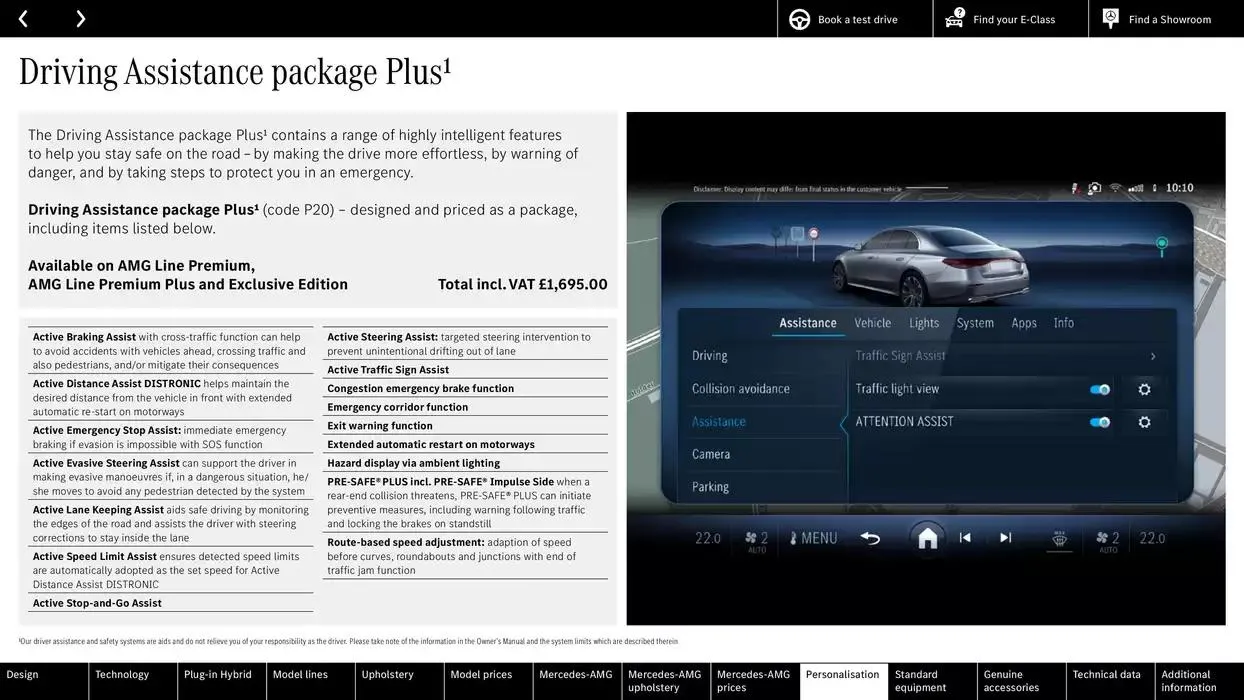Expand Traffic Sign Assist via its chevron
This screenshot has height=700, width=1244.
pyautogui.click(x=1152, y=355)
